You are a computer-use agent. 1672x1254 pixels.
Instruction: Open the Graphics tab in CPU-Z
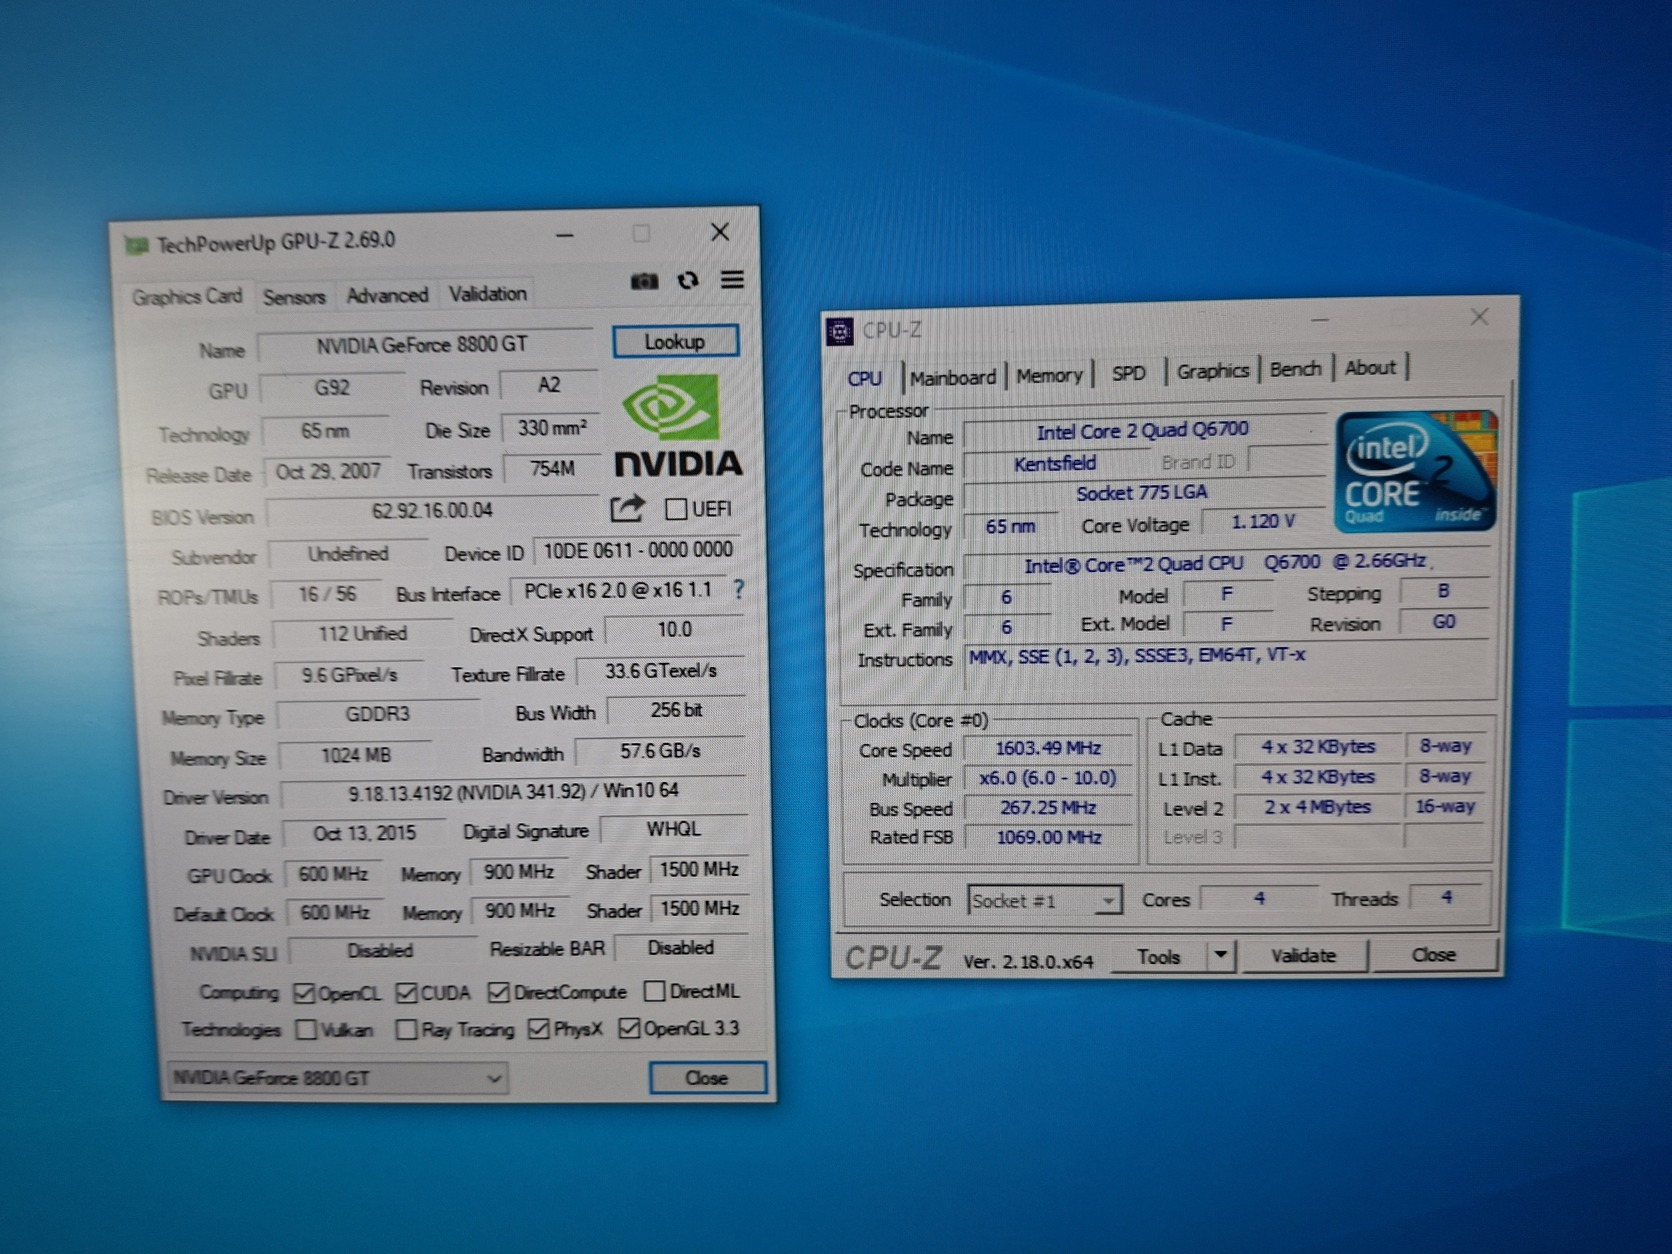pos(1213,371)
